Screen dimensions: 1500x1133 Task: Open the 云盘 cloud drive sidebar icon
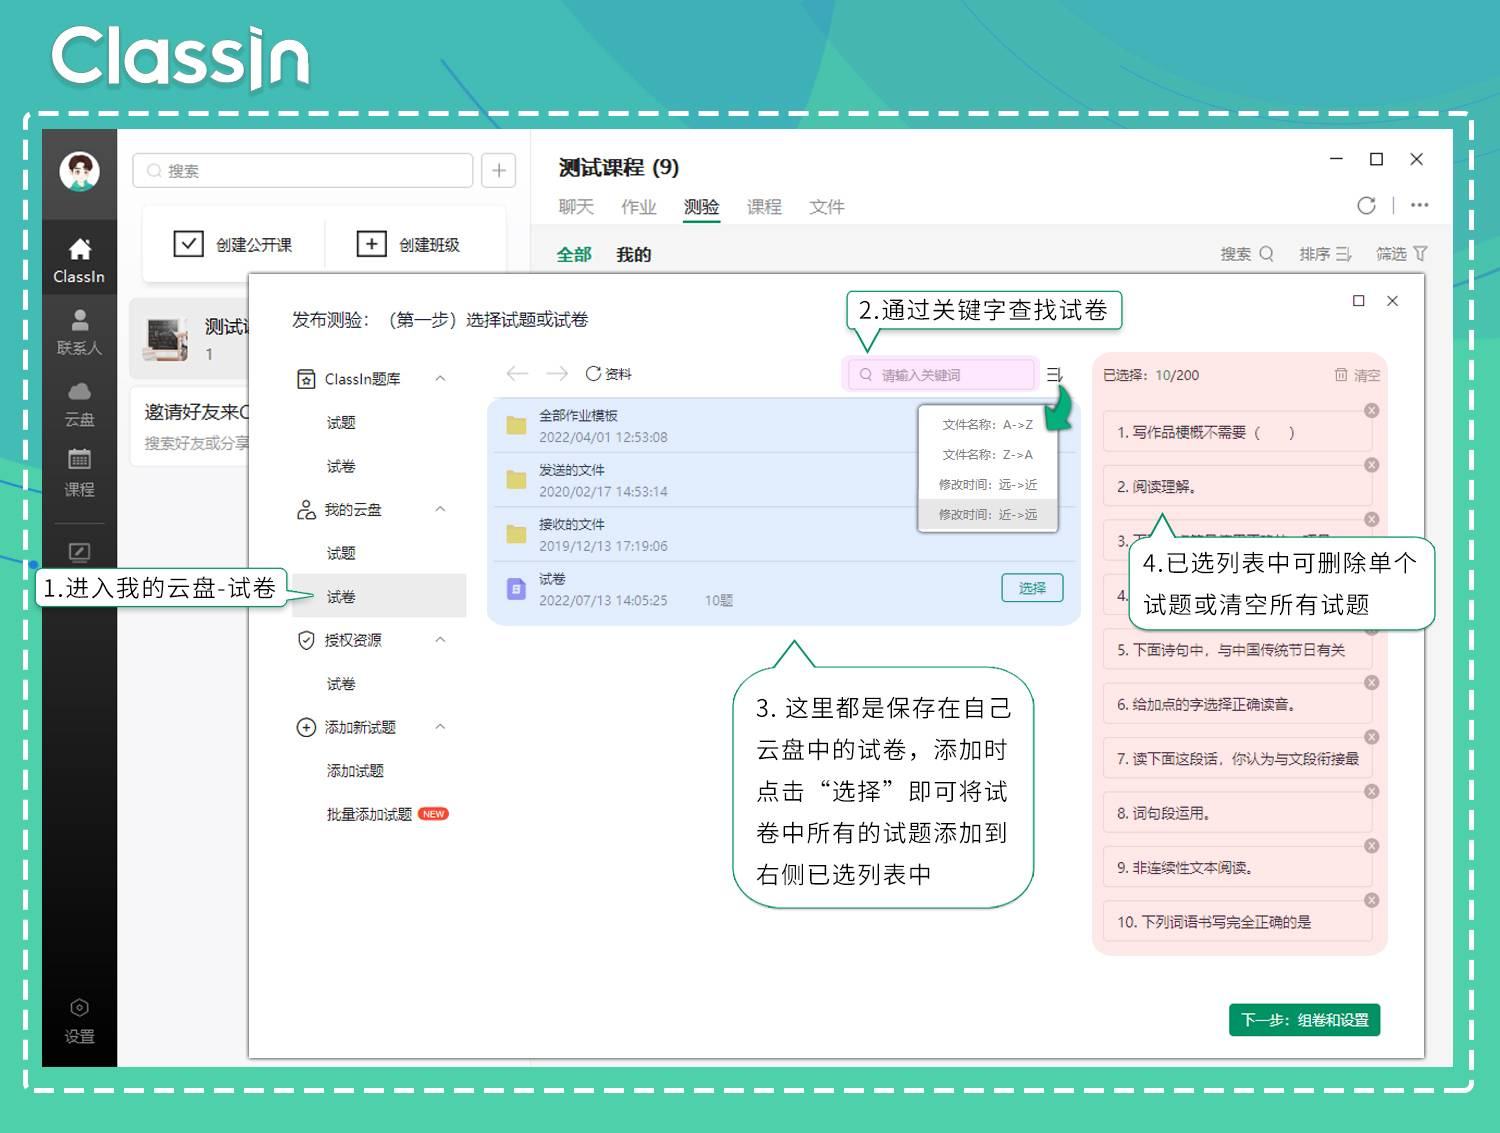[79, 403]
